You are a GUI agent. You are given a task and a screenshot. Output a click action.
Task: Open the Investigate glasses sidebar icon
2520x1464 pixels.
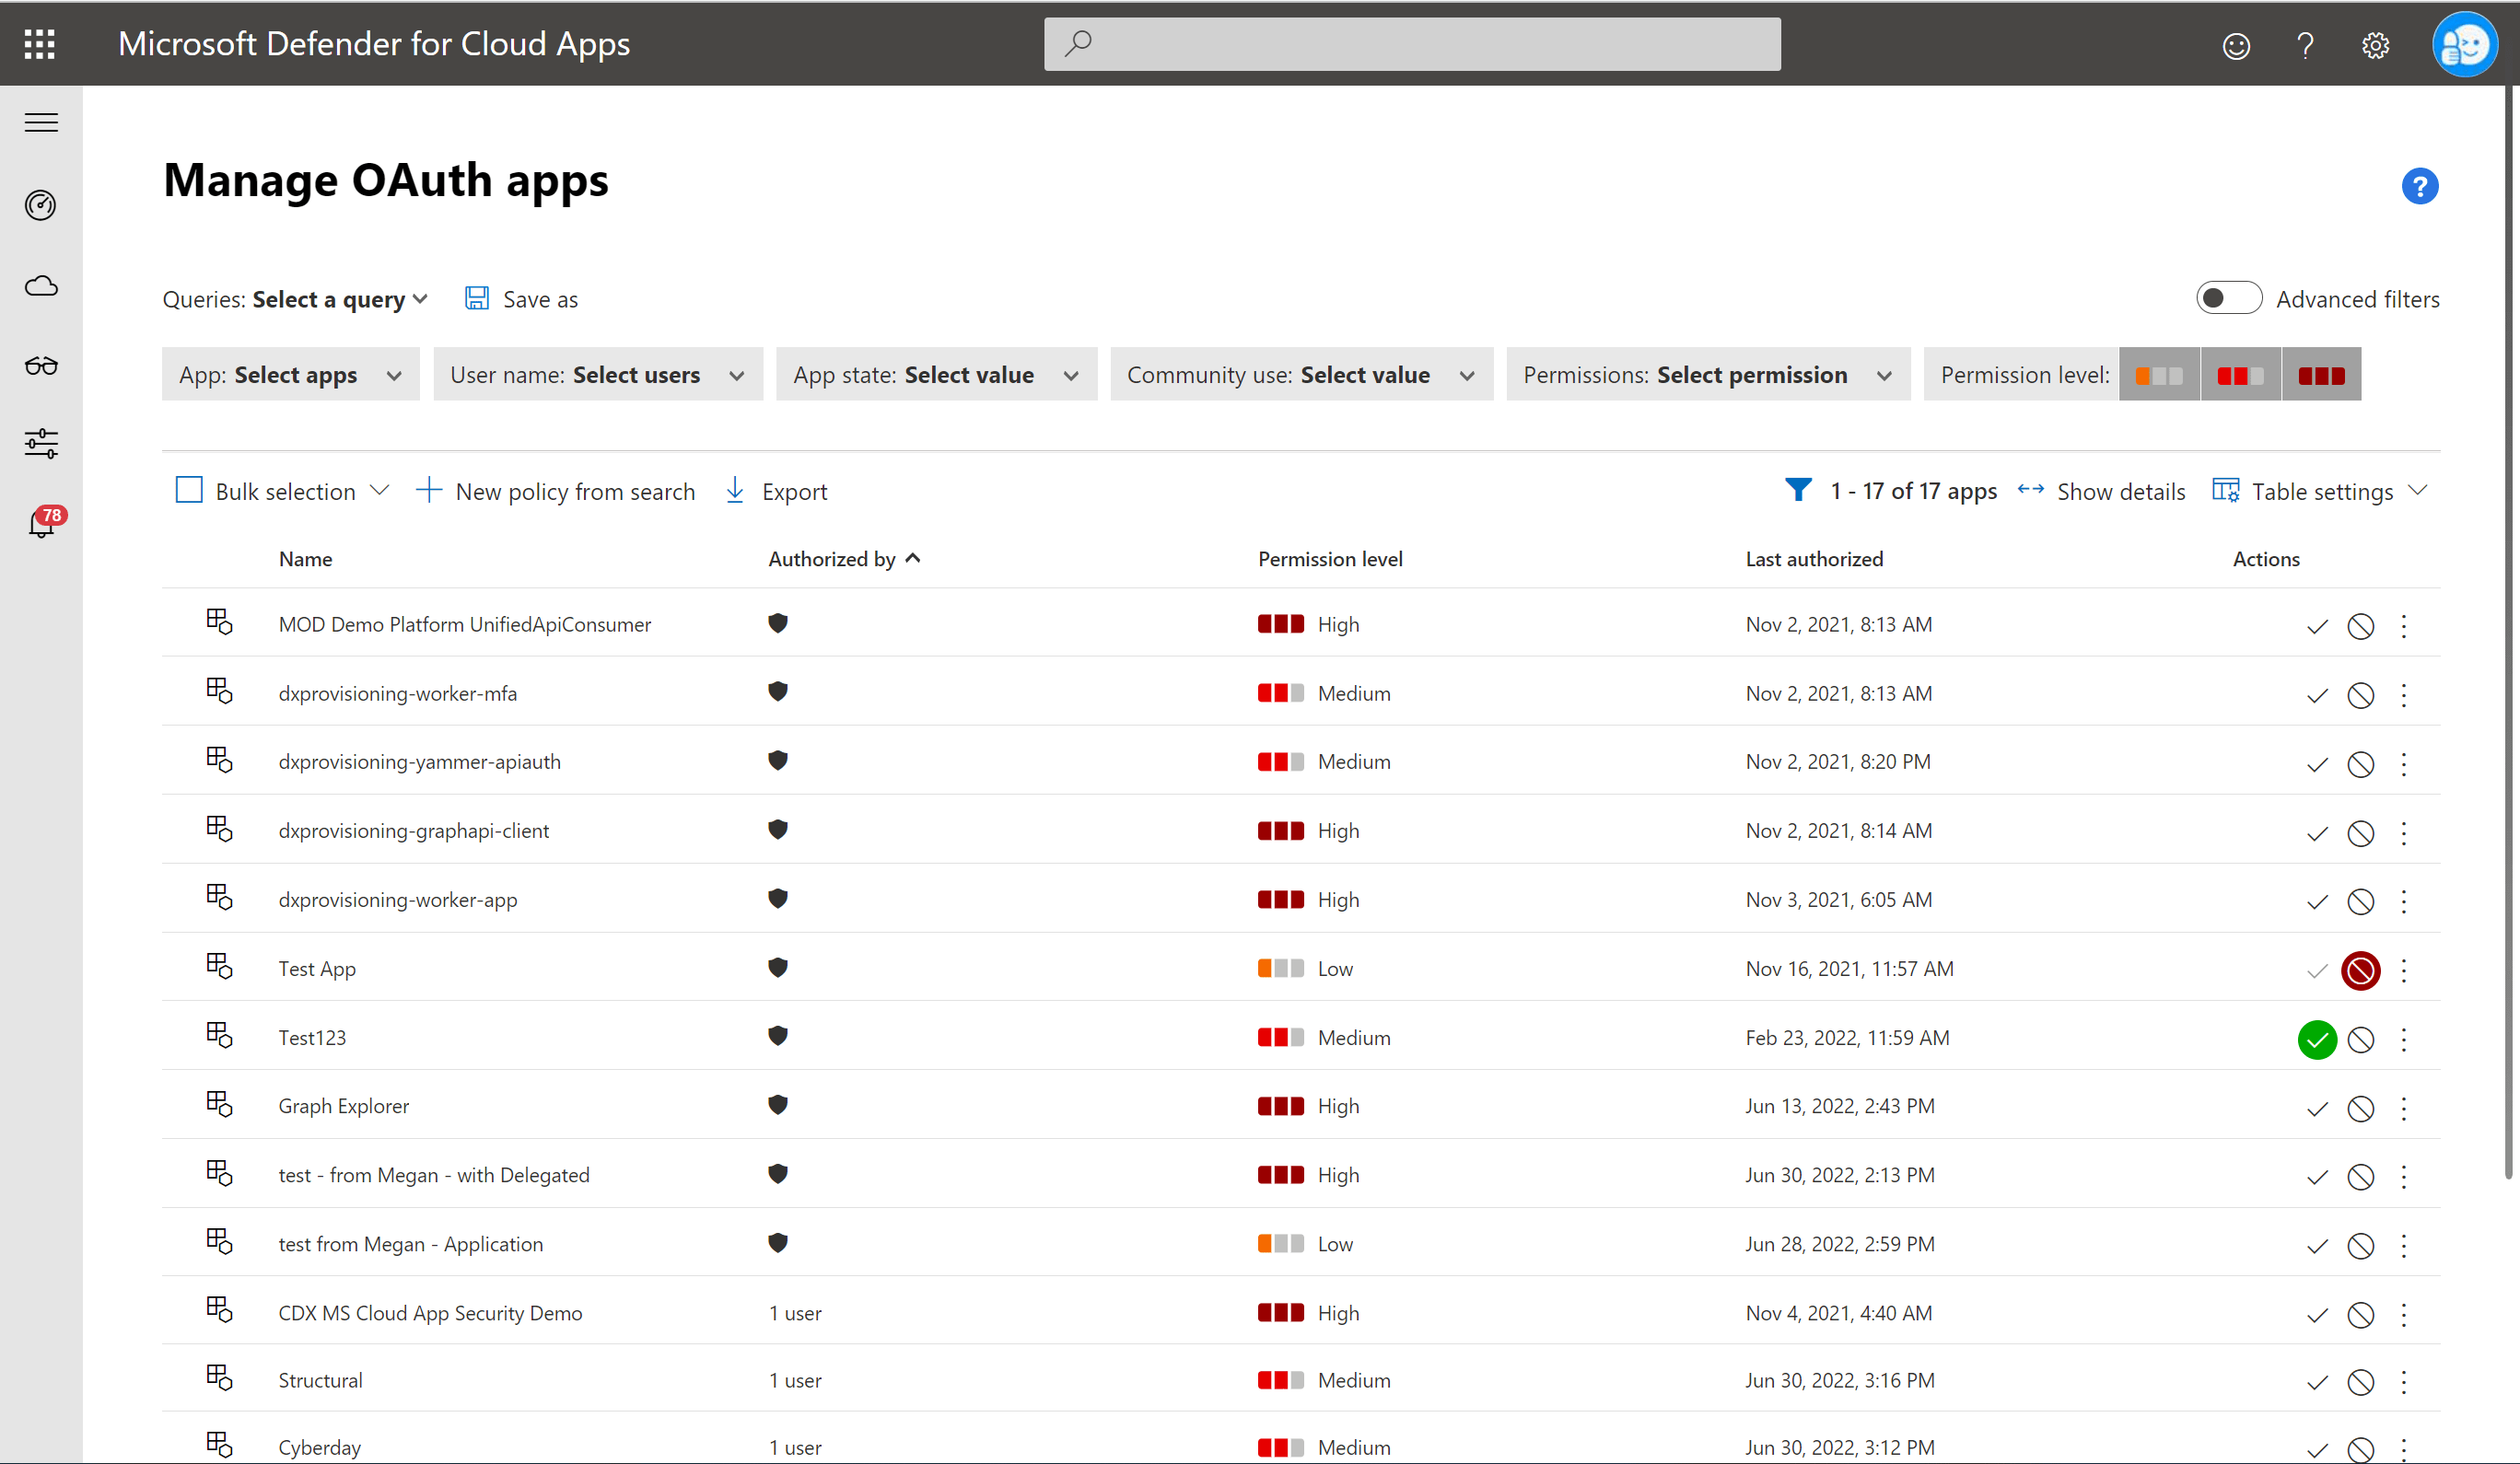coord(41,365)
